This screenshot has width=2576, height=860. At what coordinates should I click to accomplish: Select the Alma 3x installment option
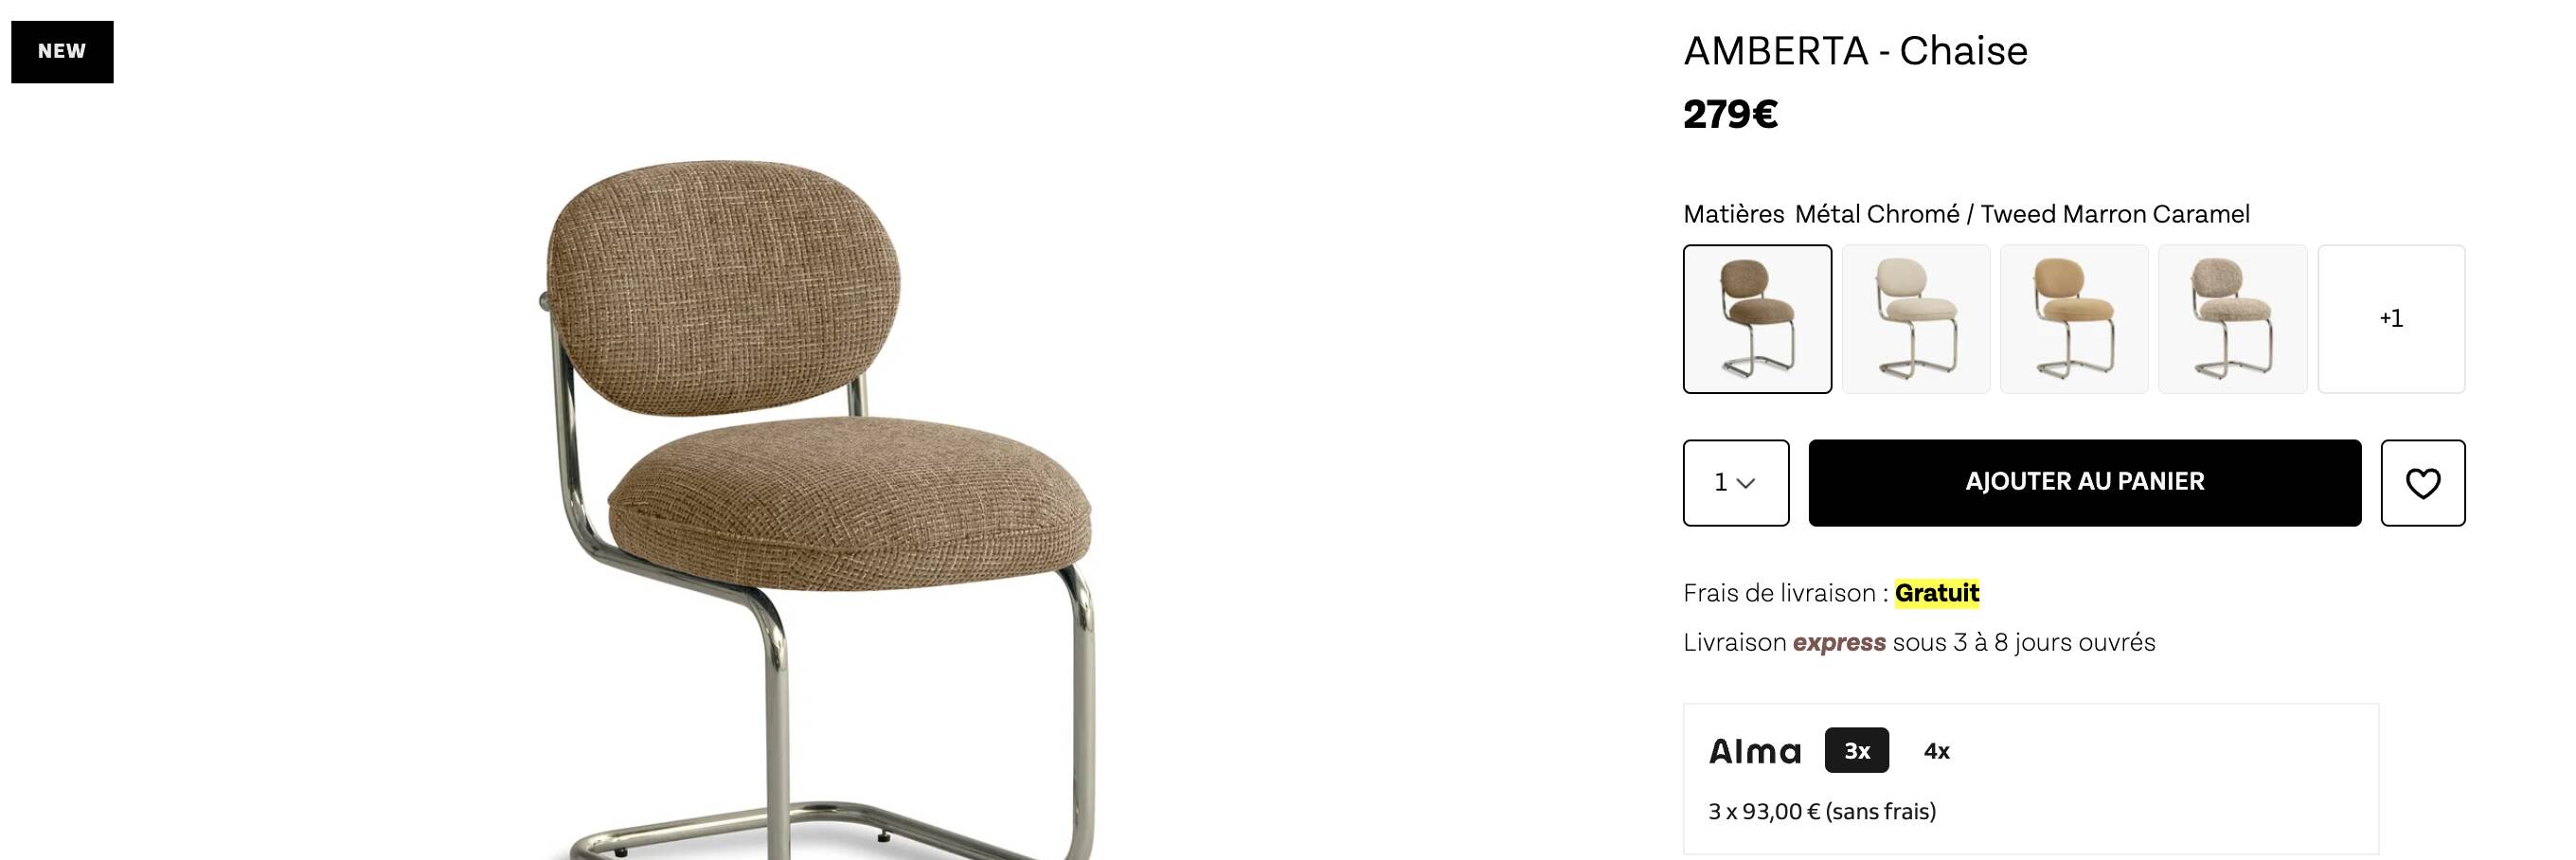click(1857, 750)
